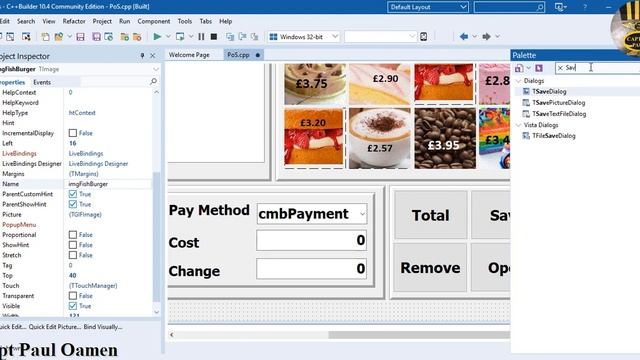Click the coffee beans £3.95 image
Viewport: 640px width, 360px height.
(x=445, y=138)
